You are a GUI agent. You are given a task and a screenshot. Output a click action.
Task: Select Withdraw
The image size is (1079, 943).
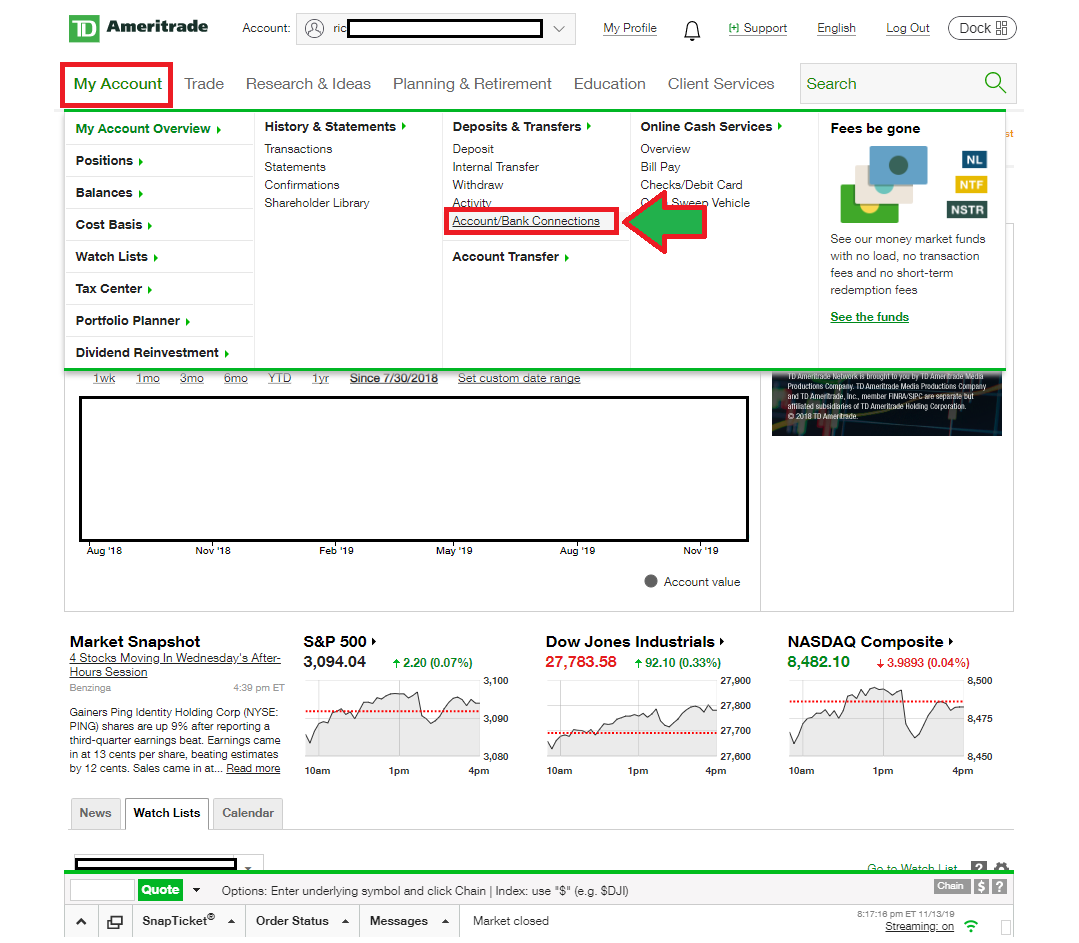[478, 184]
